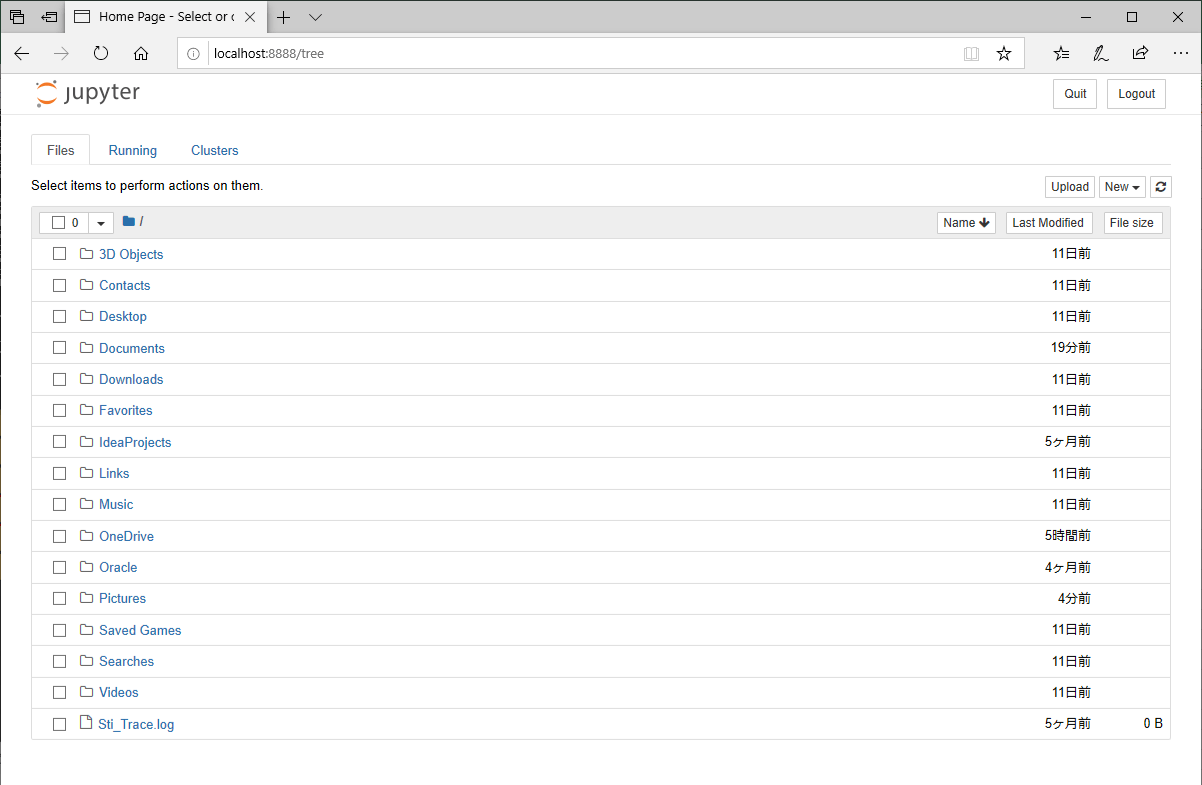This screenshot has width=1202, height=785.
Task: Open browser settings ellipsis menu
Action: [x=1180, y=54]
